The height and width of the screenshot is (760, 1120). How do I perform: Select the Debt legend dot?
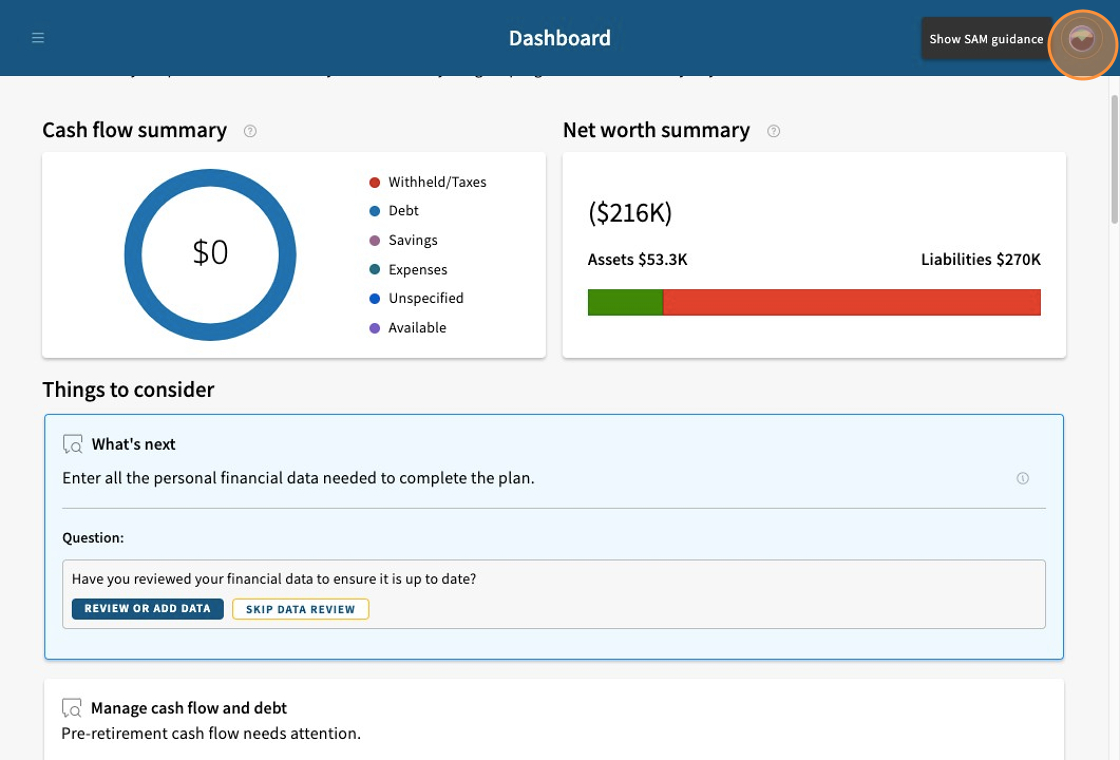(x=374, y=211)
